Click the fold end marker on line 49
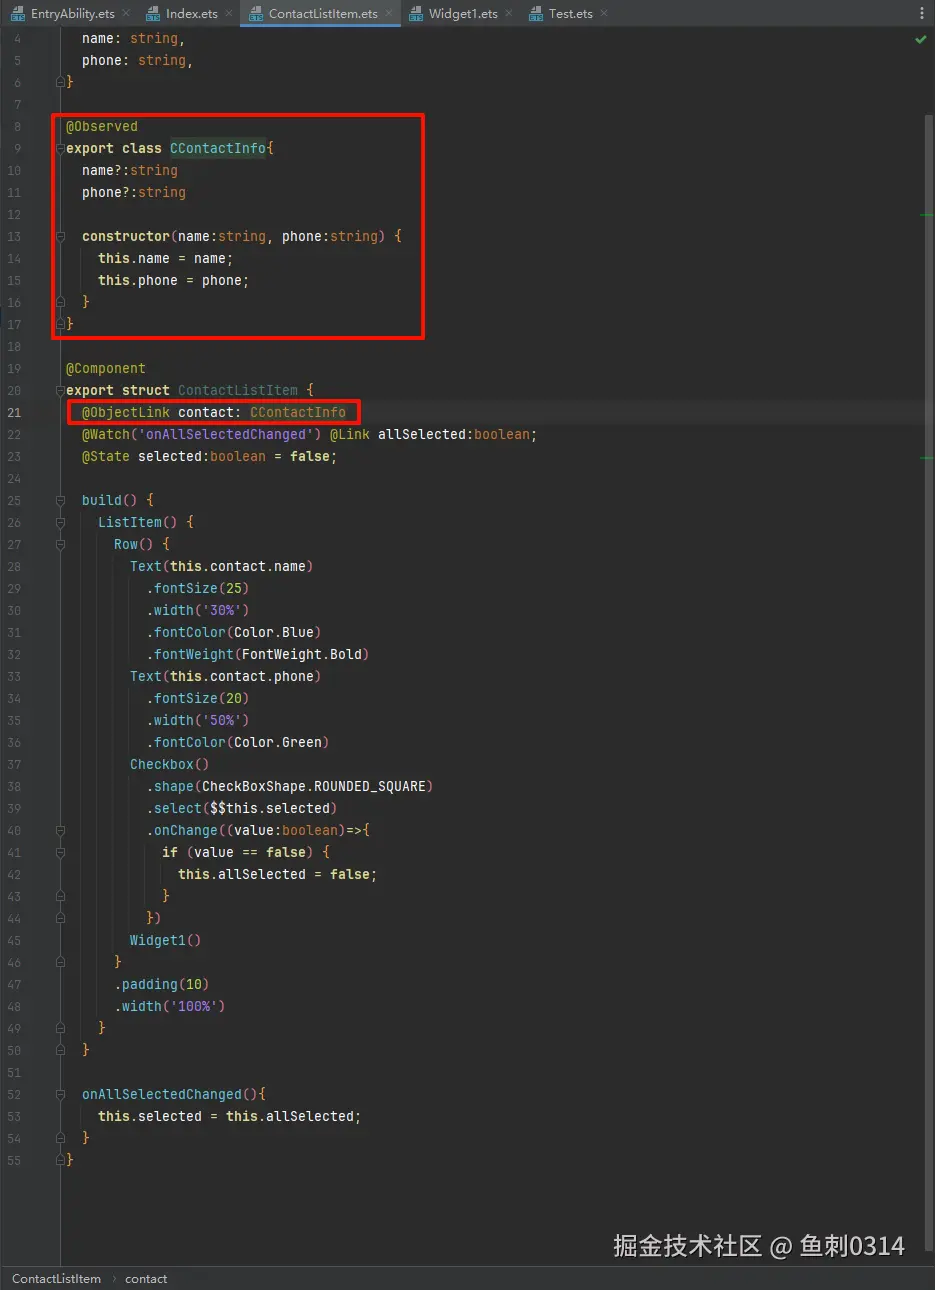 (x=60, y=1028)
